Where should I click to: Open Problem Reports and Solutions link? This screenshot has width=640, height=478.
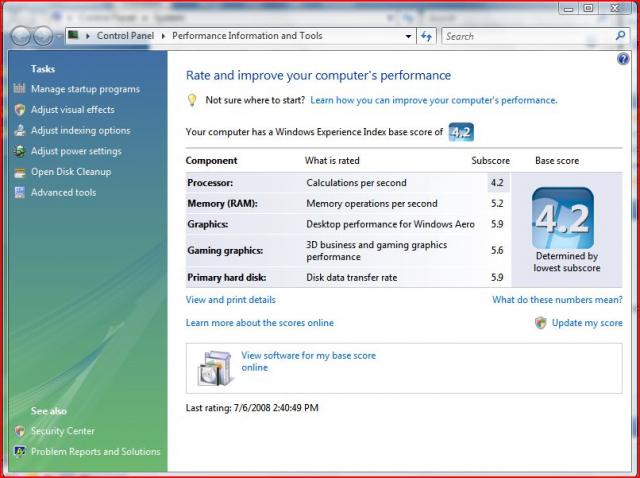click(x=96, y=451)
